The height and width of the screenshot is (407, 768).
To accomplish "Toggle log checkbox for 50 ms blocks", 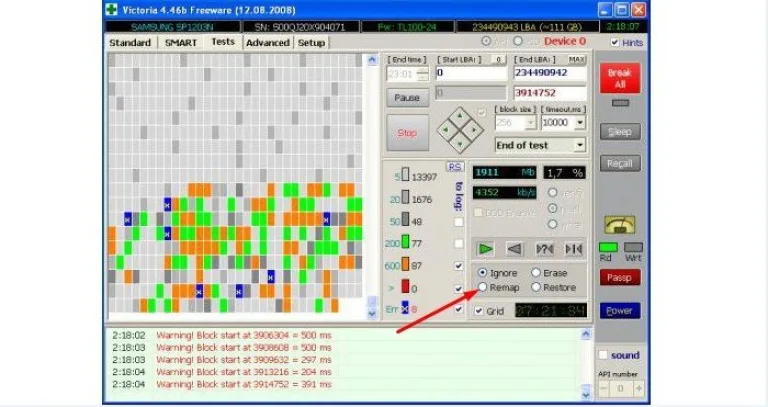I will click(x=458, y=222).
